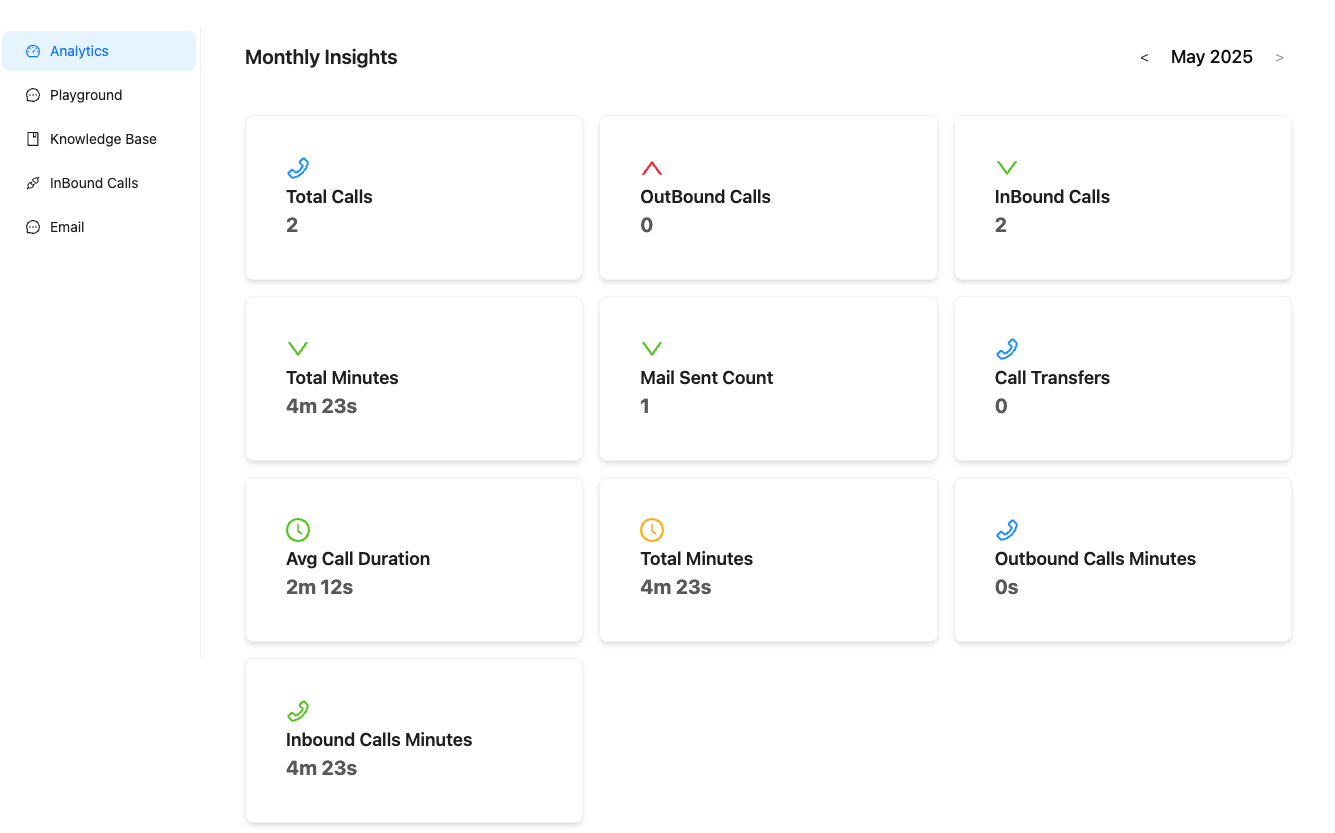Image resolution: width=1335 pixels, height=833 pixels.
Task: Click the InBound Calls microphone icon in sidebar
Action: (31, 182)
